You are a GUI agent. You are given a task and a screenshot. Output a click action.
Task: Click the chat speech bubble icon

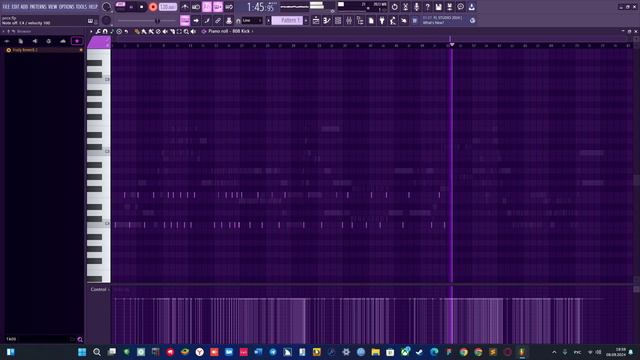(460, 7)
